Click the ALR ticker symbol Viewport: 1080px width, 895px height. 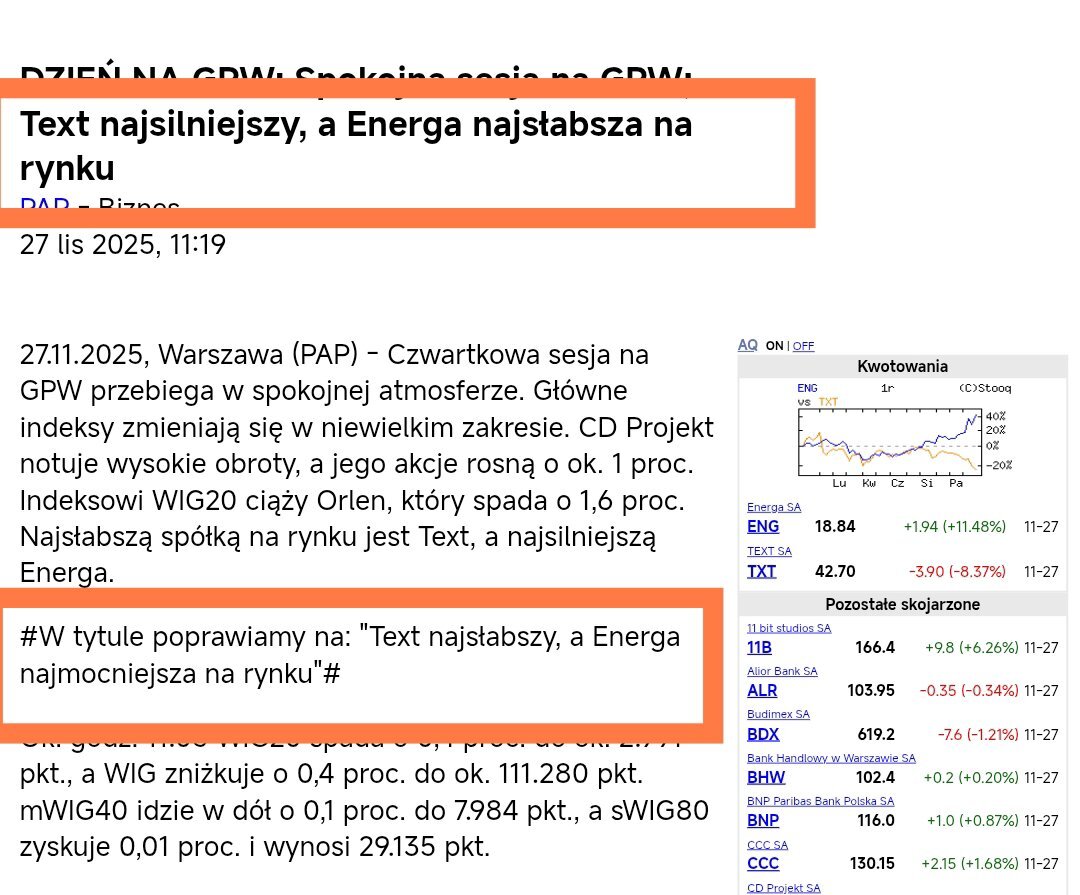(x=762, y=690)
